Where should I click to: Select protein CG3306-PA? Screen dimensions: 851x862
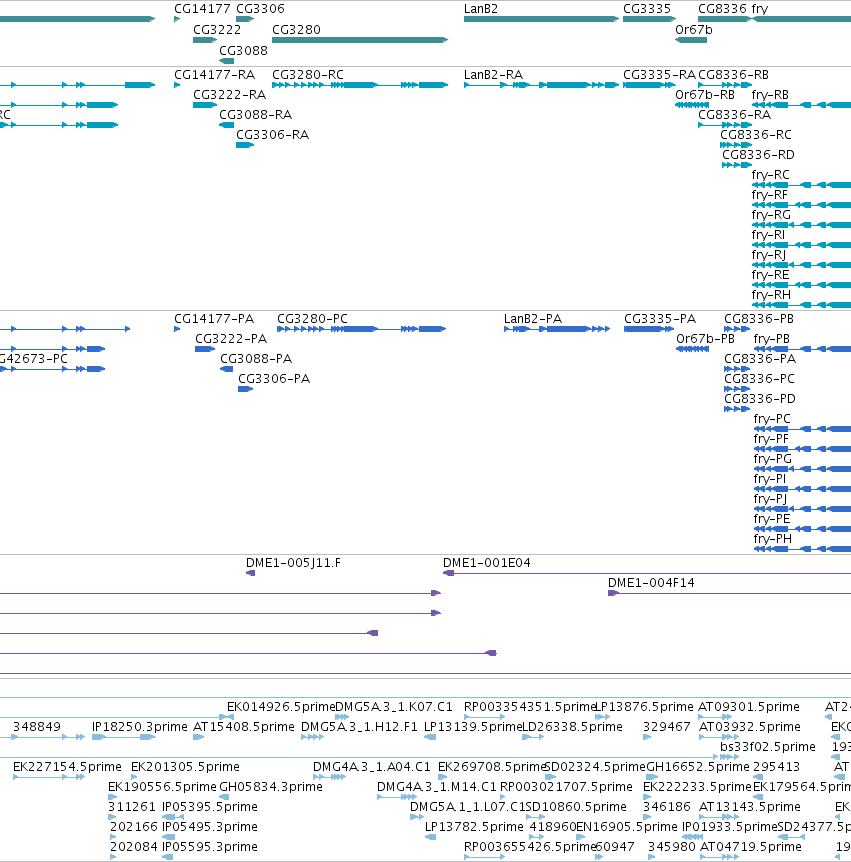(246, 389)
